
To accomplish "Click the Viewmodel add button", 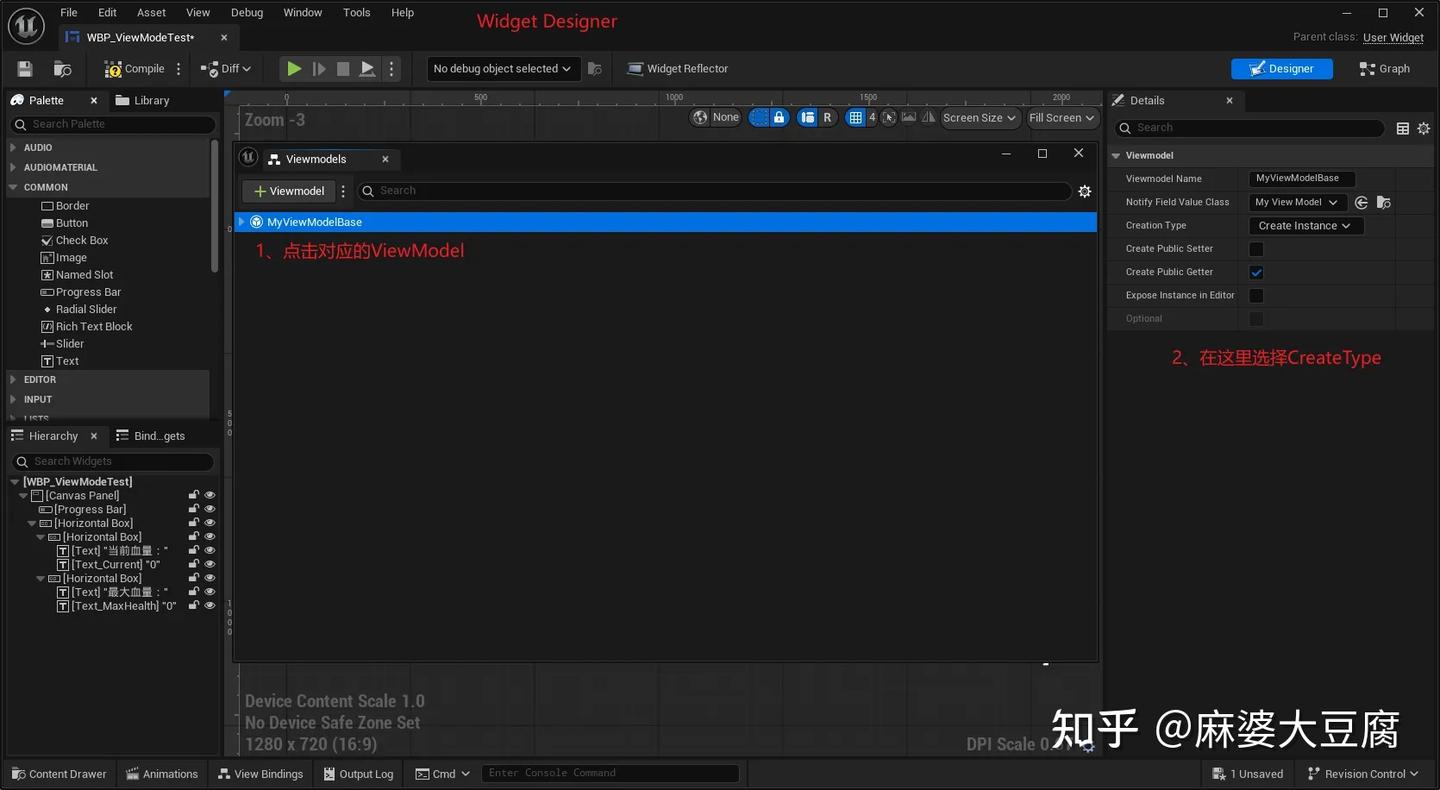I will pyautogui.click(x=288, y=190).
